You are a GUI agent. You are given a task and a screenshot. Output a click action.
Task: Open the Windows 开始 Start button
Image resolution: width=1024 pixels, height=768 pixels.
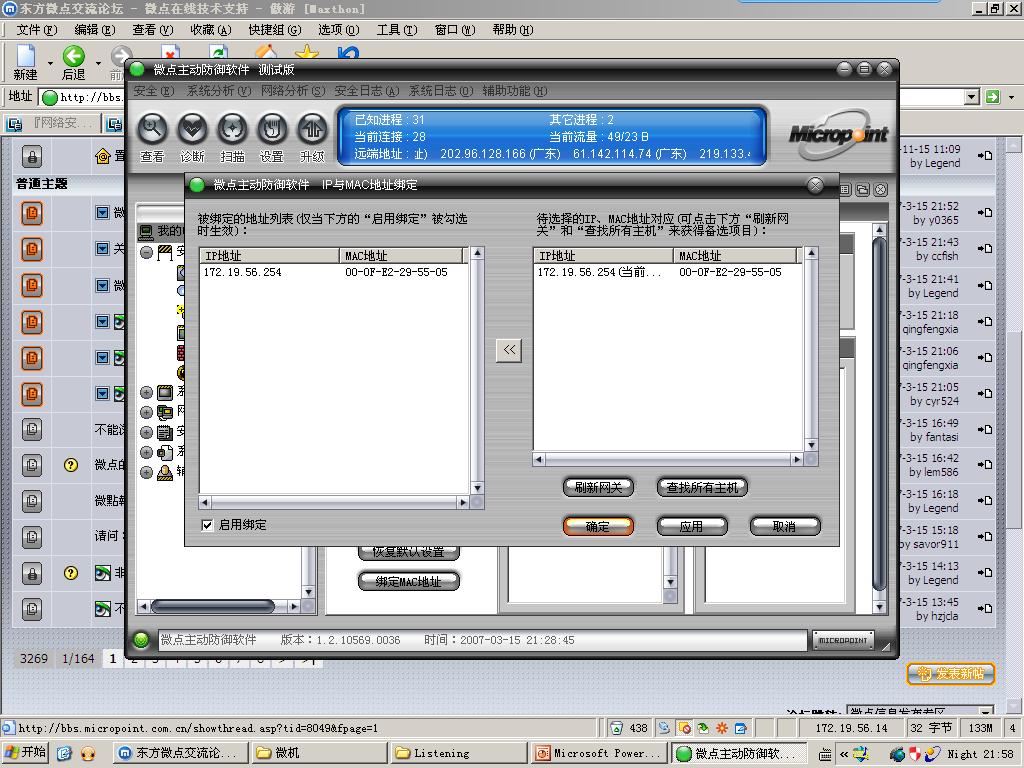25,752
